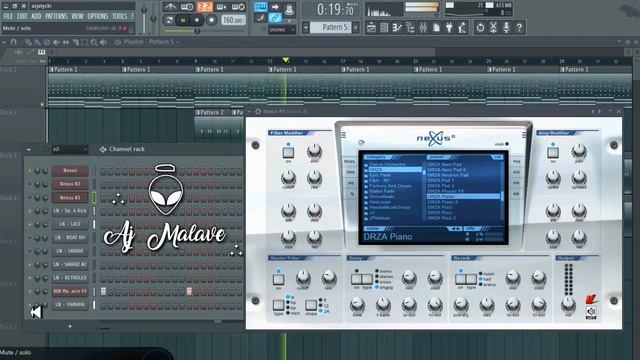640x360 pixels.
Task: Mute the LN - BOAT HH channel LED
Action: point(30,238)
